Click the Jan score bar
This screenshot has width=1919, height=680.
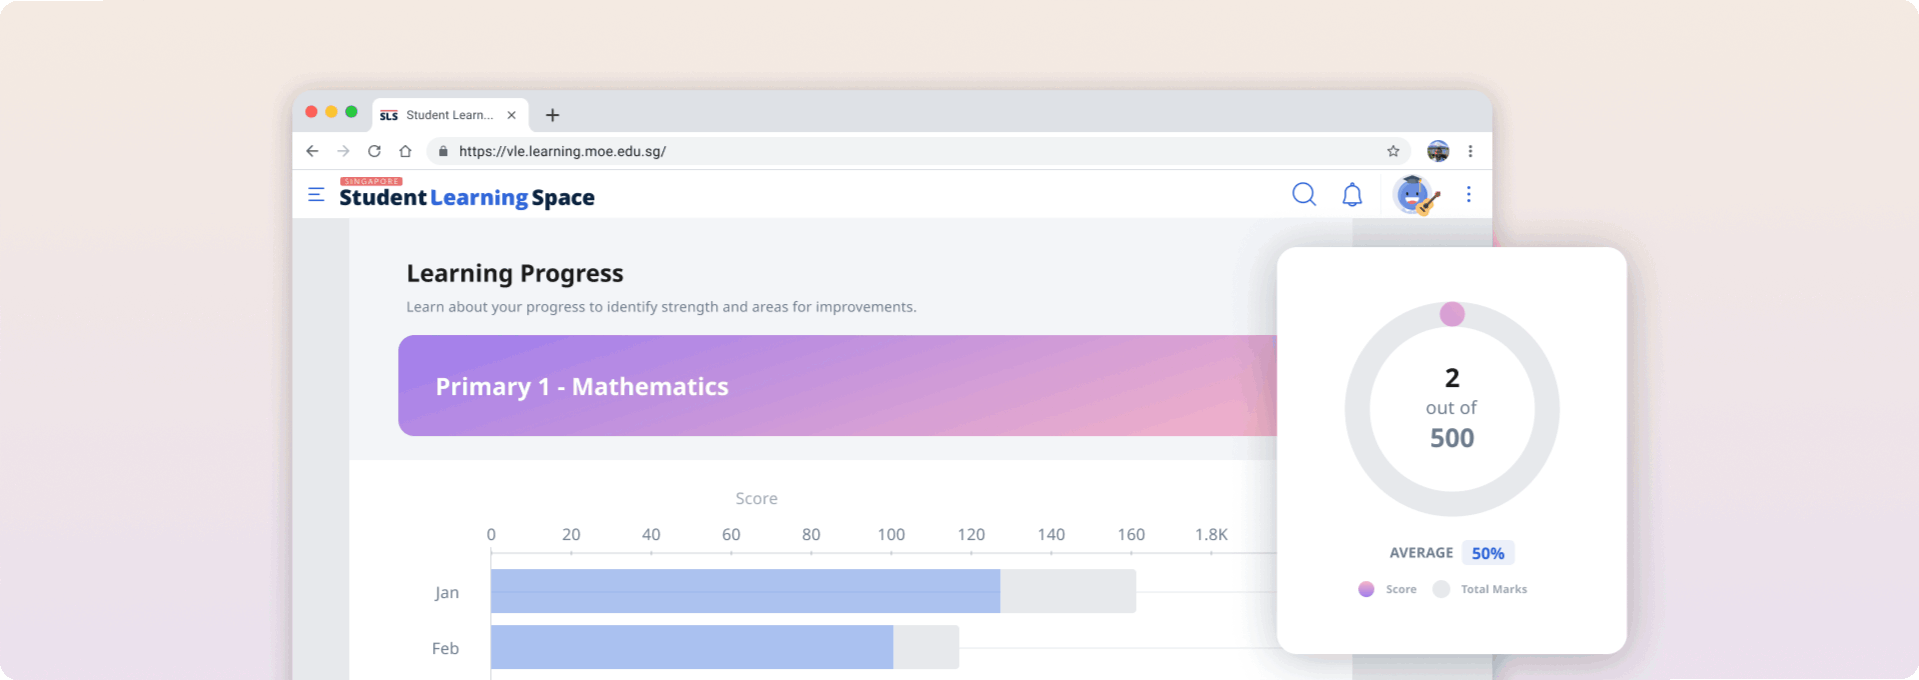pos(745,591)
